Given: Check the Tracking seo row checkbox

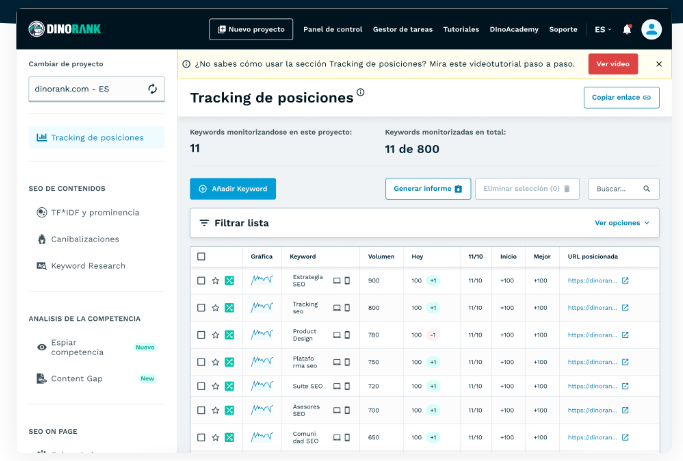Looking at the screenshot, I should coord(201,308).
